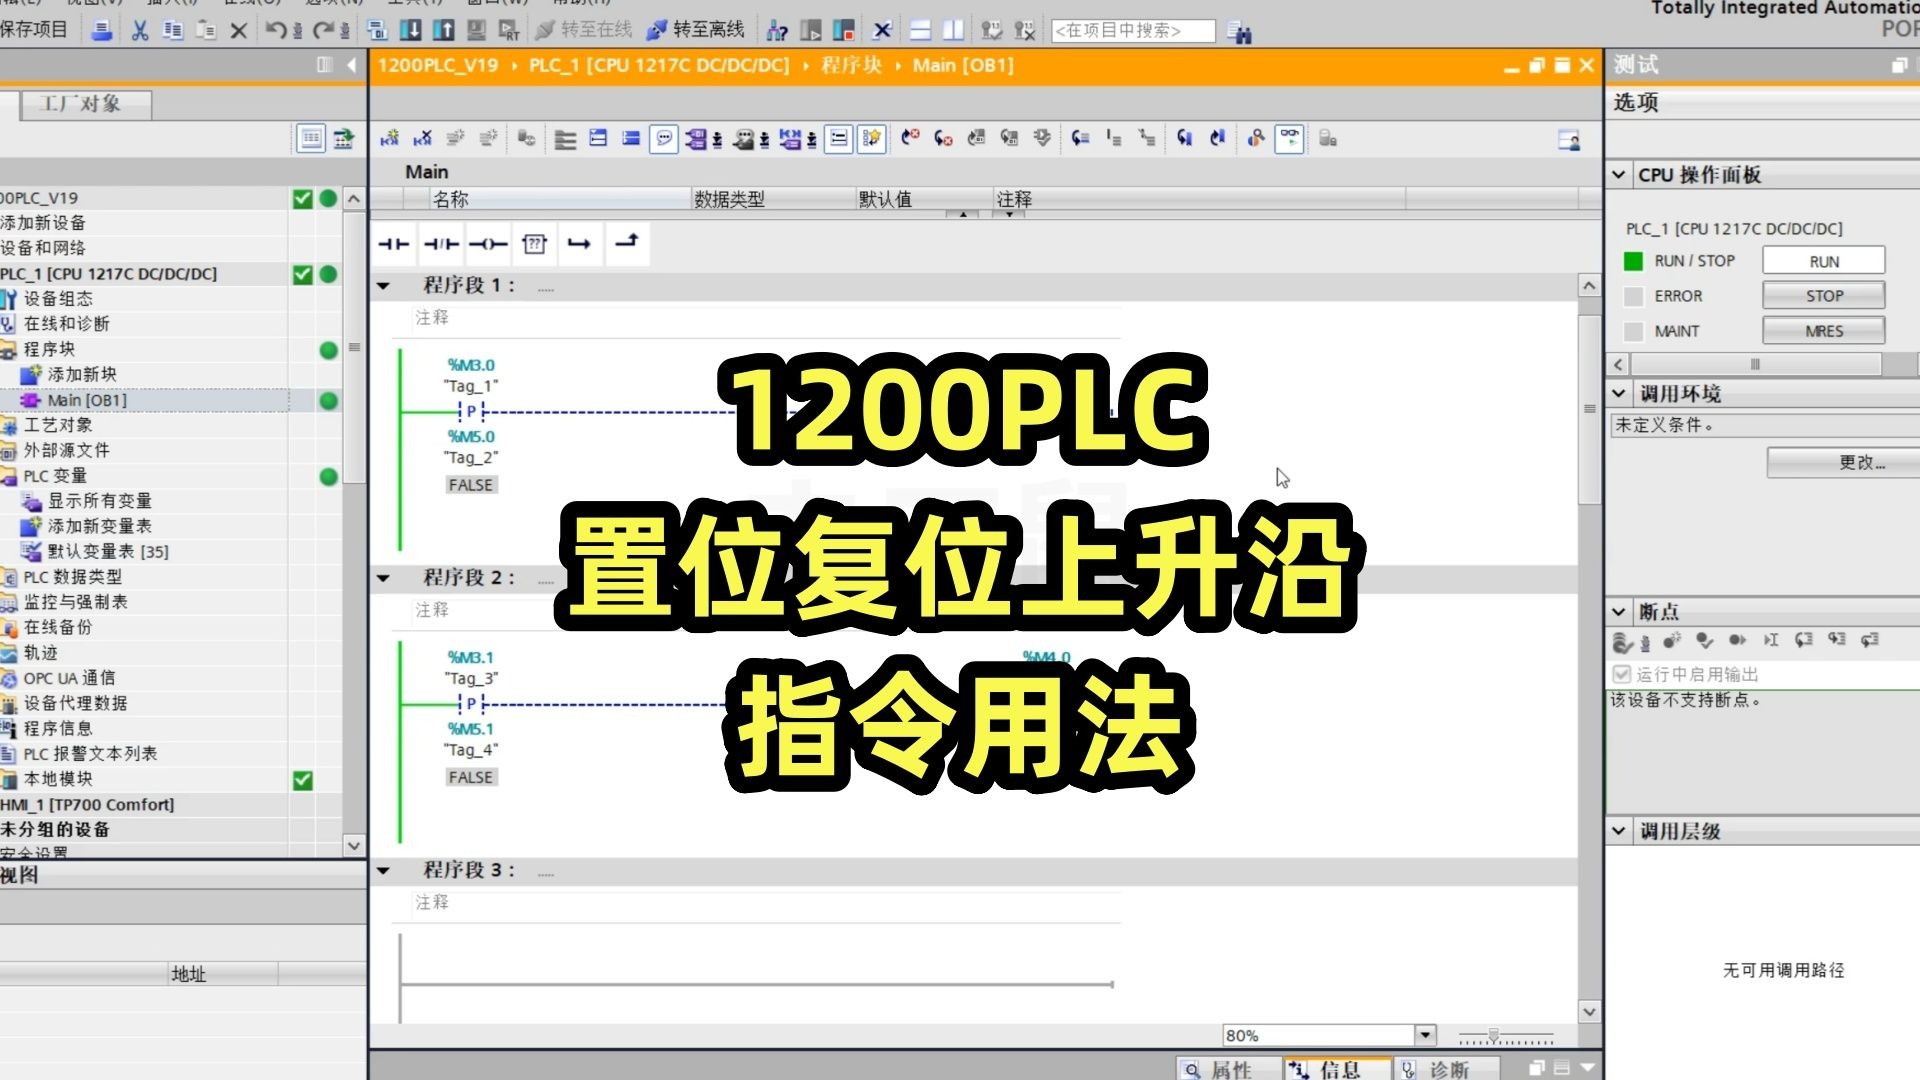The width and height of the screenshot is (1920, 1080).
Task: Toggle the monitoring glasses icon
Action: tap(1290, 139)
